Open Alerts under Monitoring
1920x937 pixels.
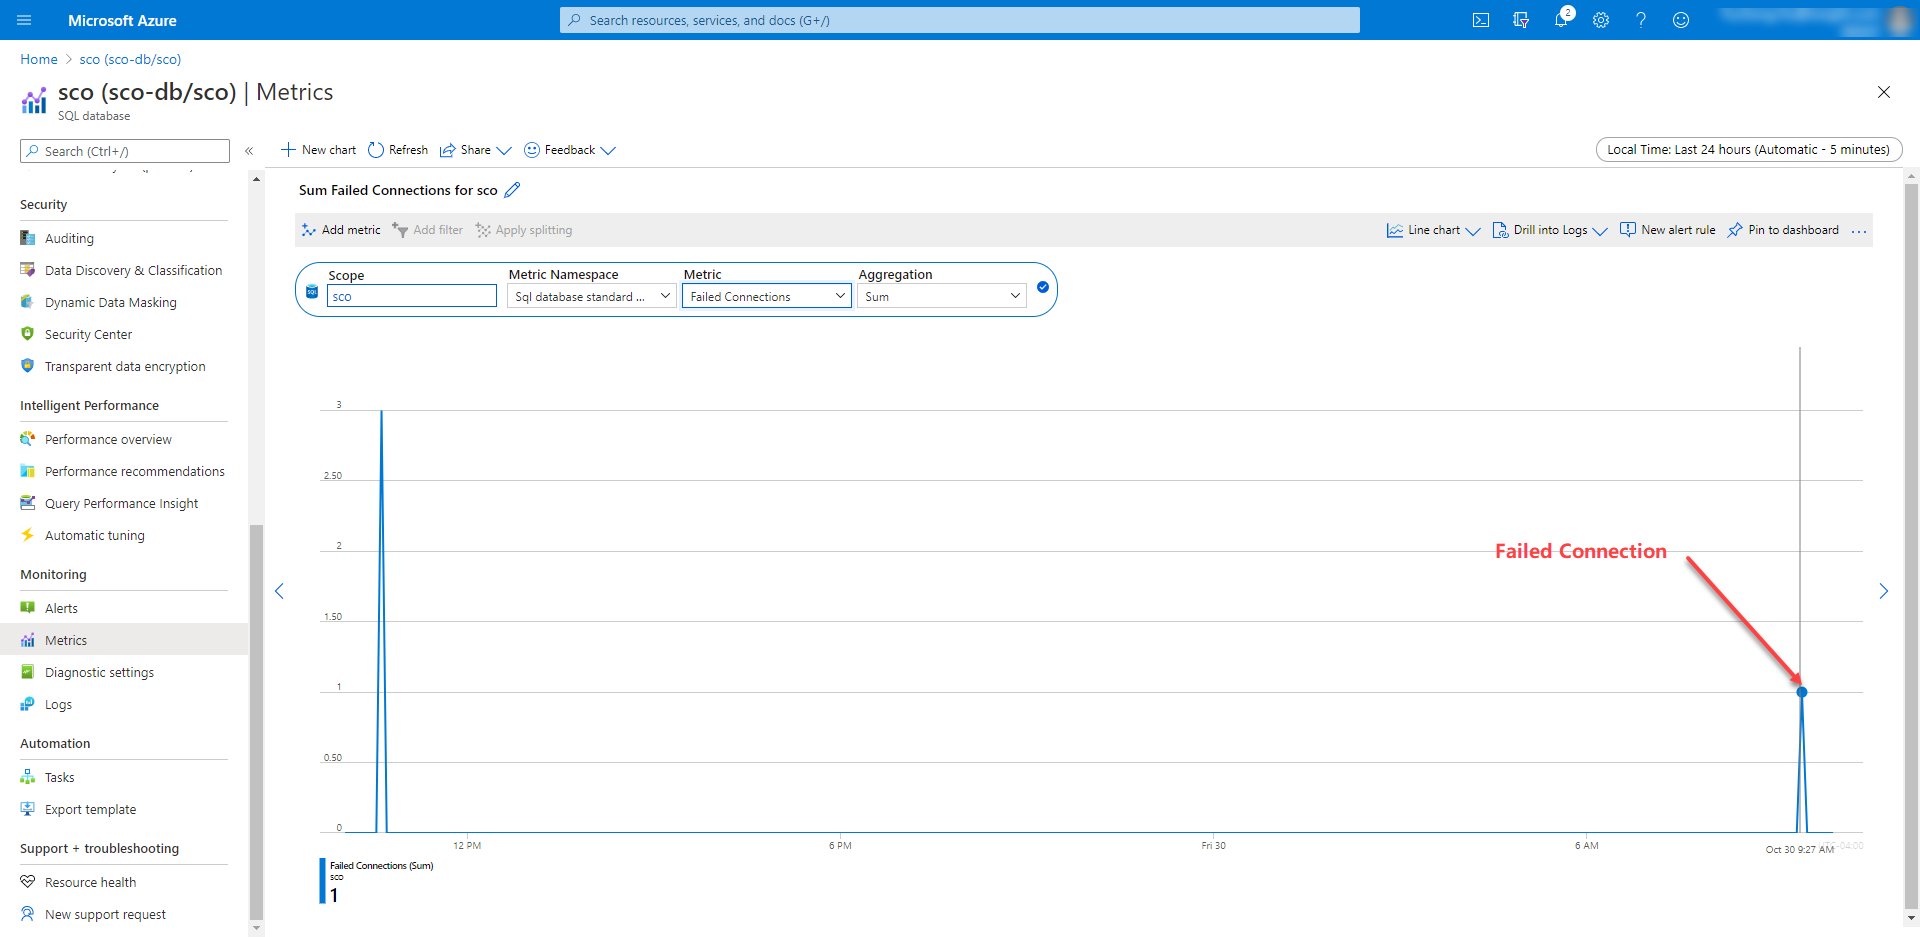(61, 608)
